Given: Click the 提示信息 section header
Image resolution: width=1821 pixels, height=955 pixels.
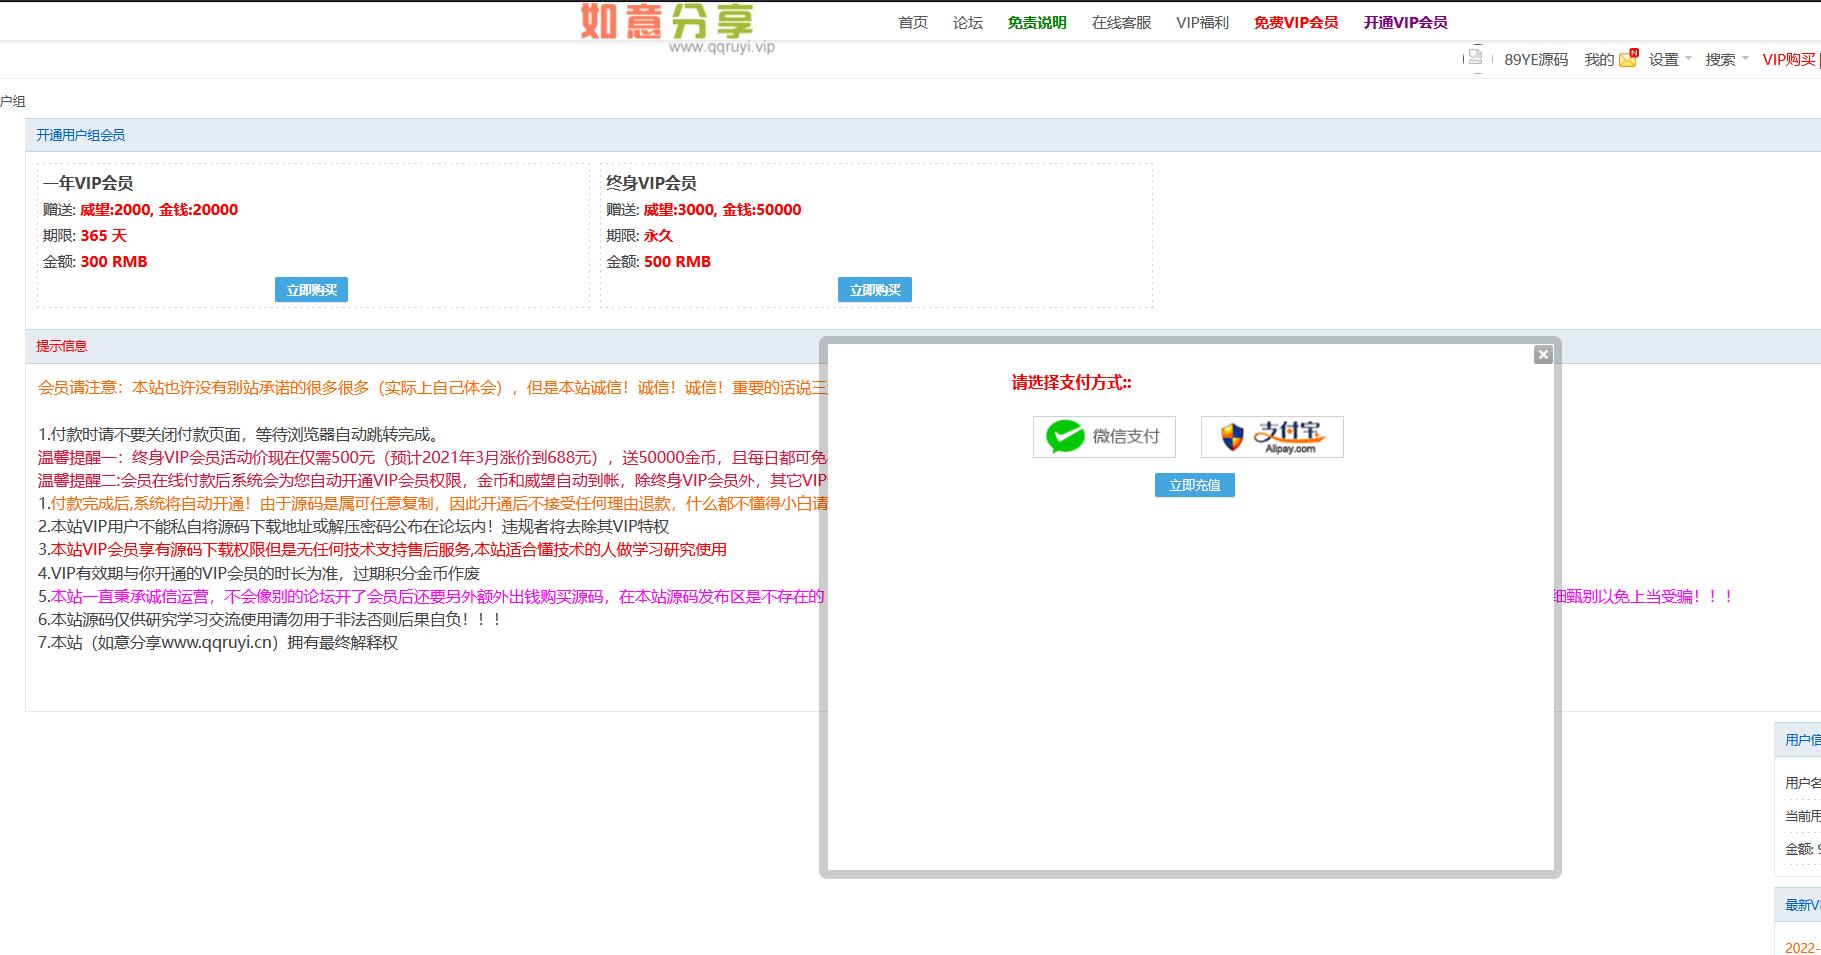Looking at the screenshot, I should click(x=62, y=346).
